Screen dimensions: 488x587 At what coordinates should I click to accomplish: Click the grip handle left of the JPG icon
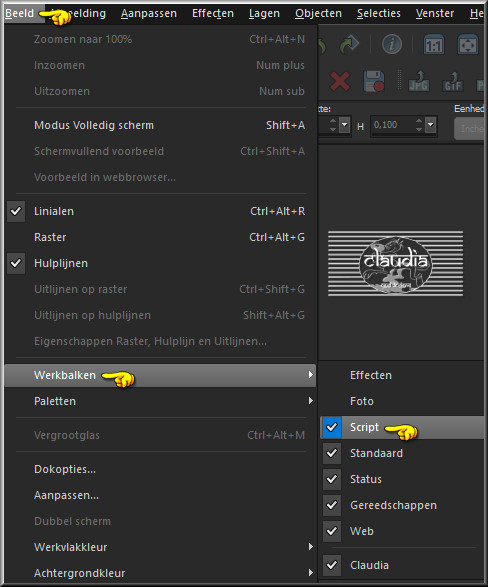[x=399, y=80]
